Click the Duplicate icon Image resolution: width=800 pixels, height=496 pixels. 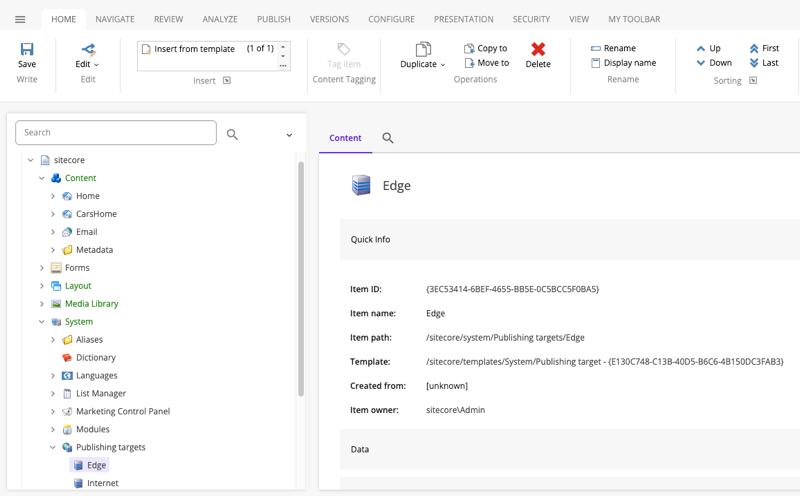[x=423, y=49]
